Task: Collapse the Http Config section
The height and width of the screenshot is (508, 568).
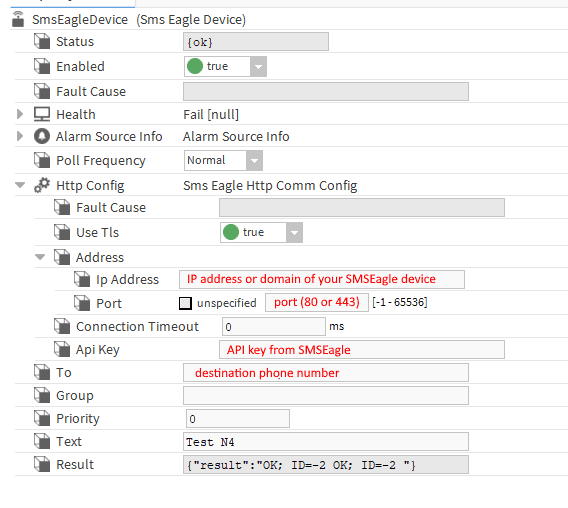Action: tap(20, 185)
